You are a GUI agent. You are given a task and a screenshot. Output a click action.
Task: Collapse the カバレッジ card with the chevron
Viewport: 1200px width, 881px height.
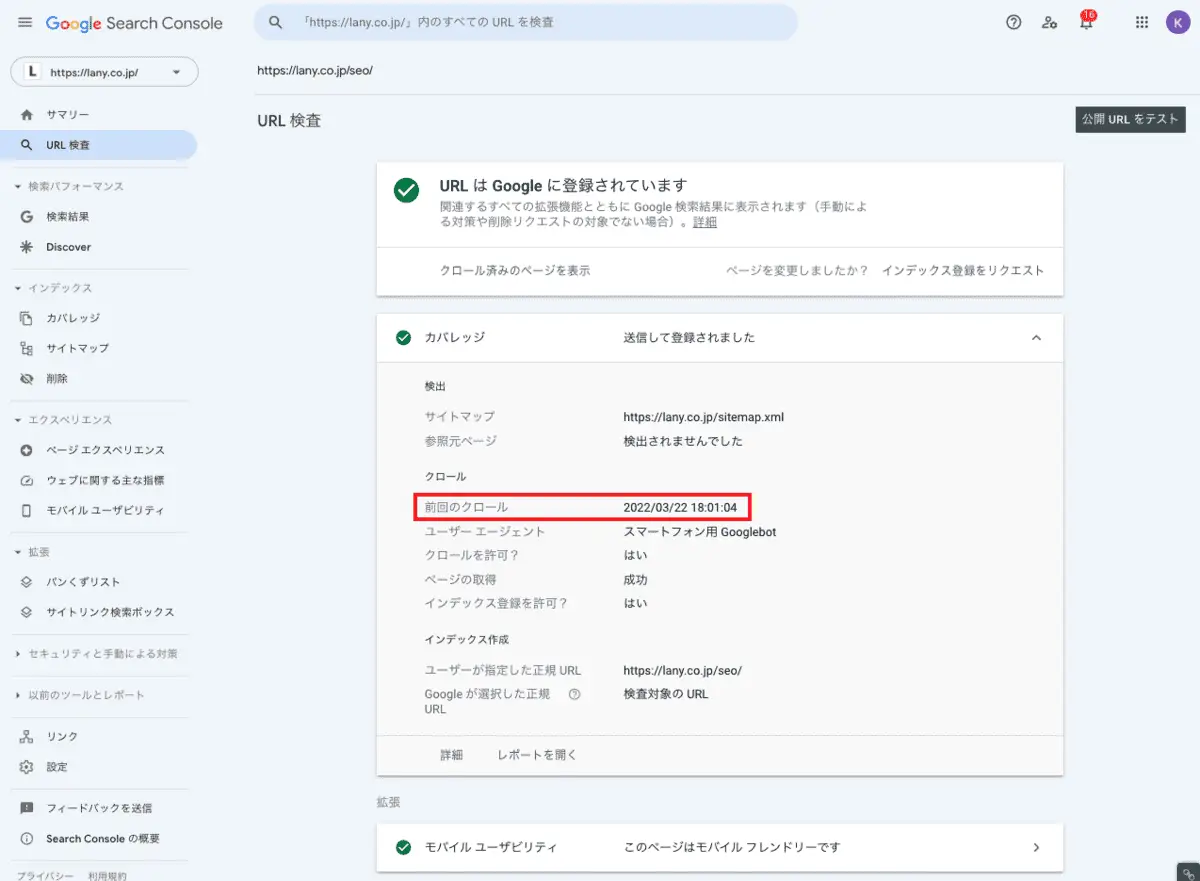1036,338
